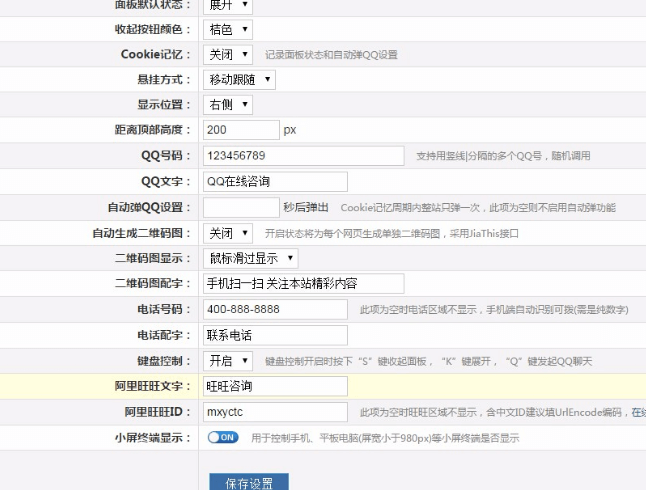Expand the Cookie记忆 dropdown
Image resolution: width=646 pixels, height=490 pixels.
[x=227, y=55]
